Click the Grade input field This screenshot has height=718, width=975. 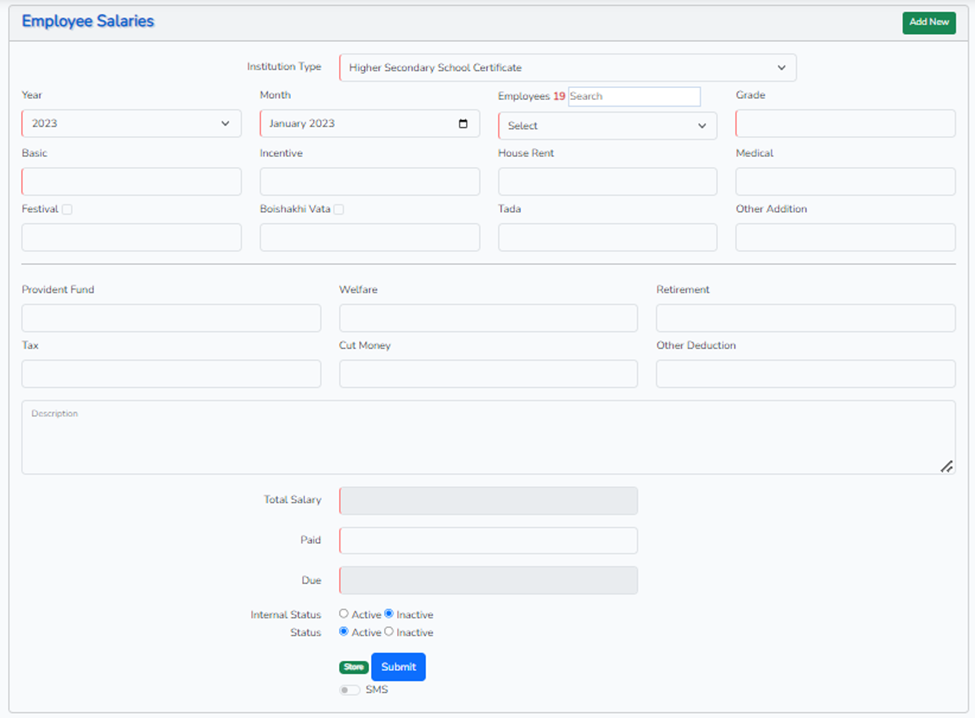click(x=846, y=124)
